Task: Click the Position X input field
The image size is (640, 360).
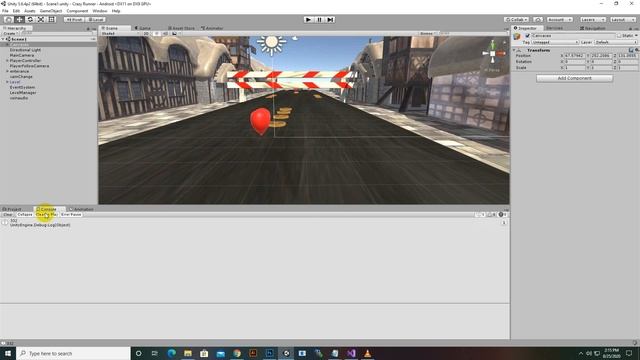Action: pos(574,56)
